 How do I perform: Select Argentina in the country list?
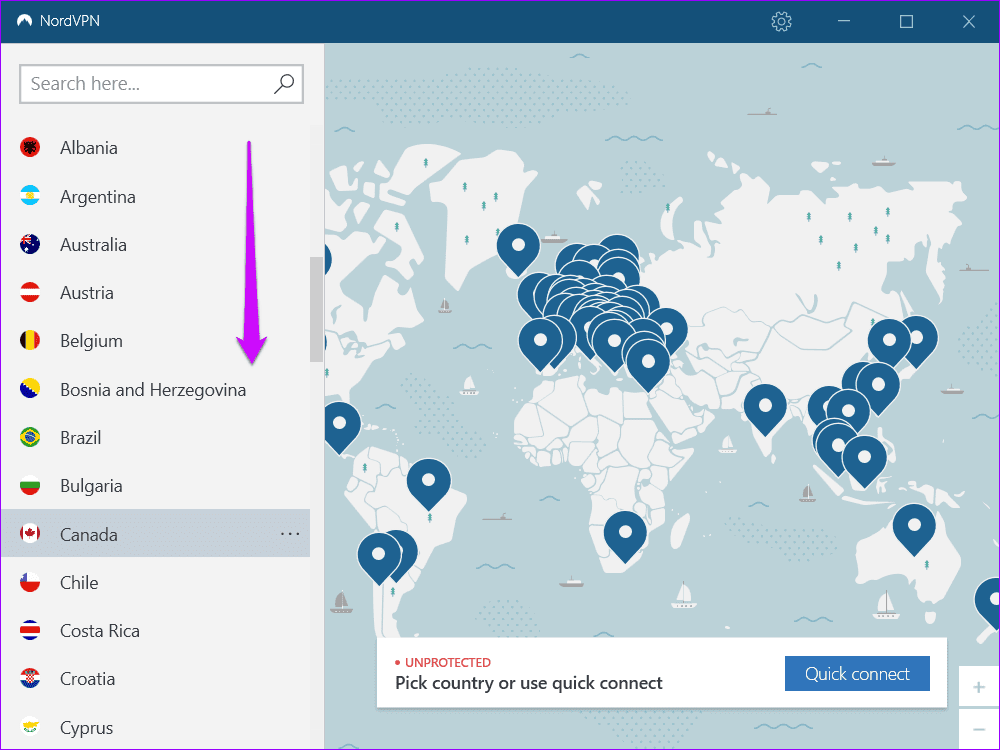(x=155, y=196)
